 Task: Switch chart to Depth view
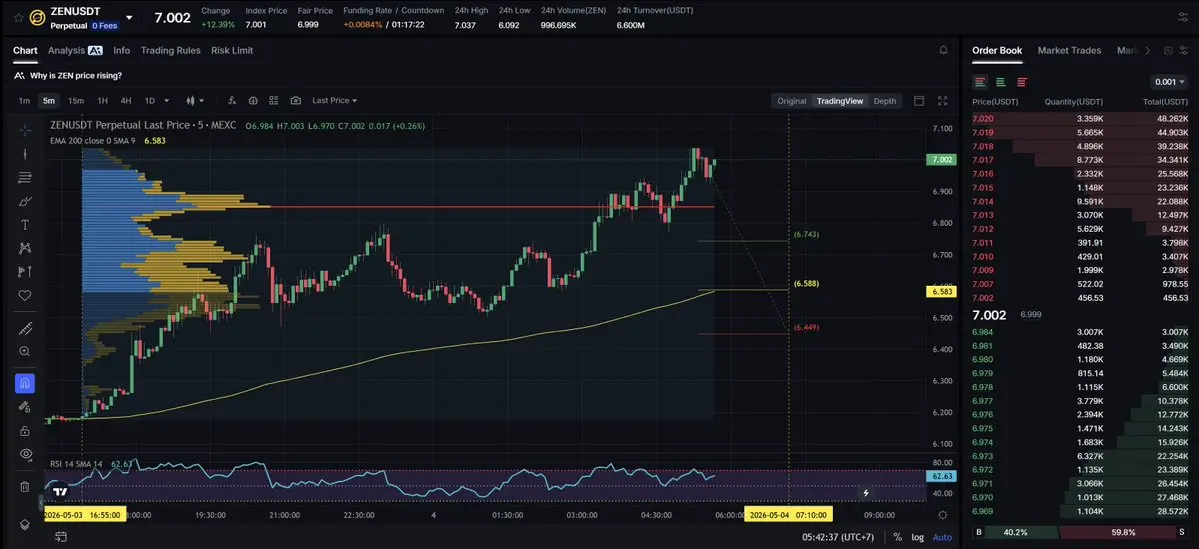[885, 101]
